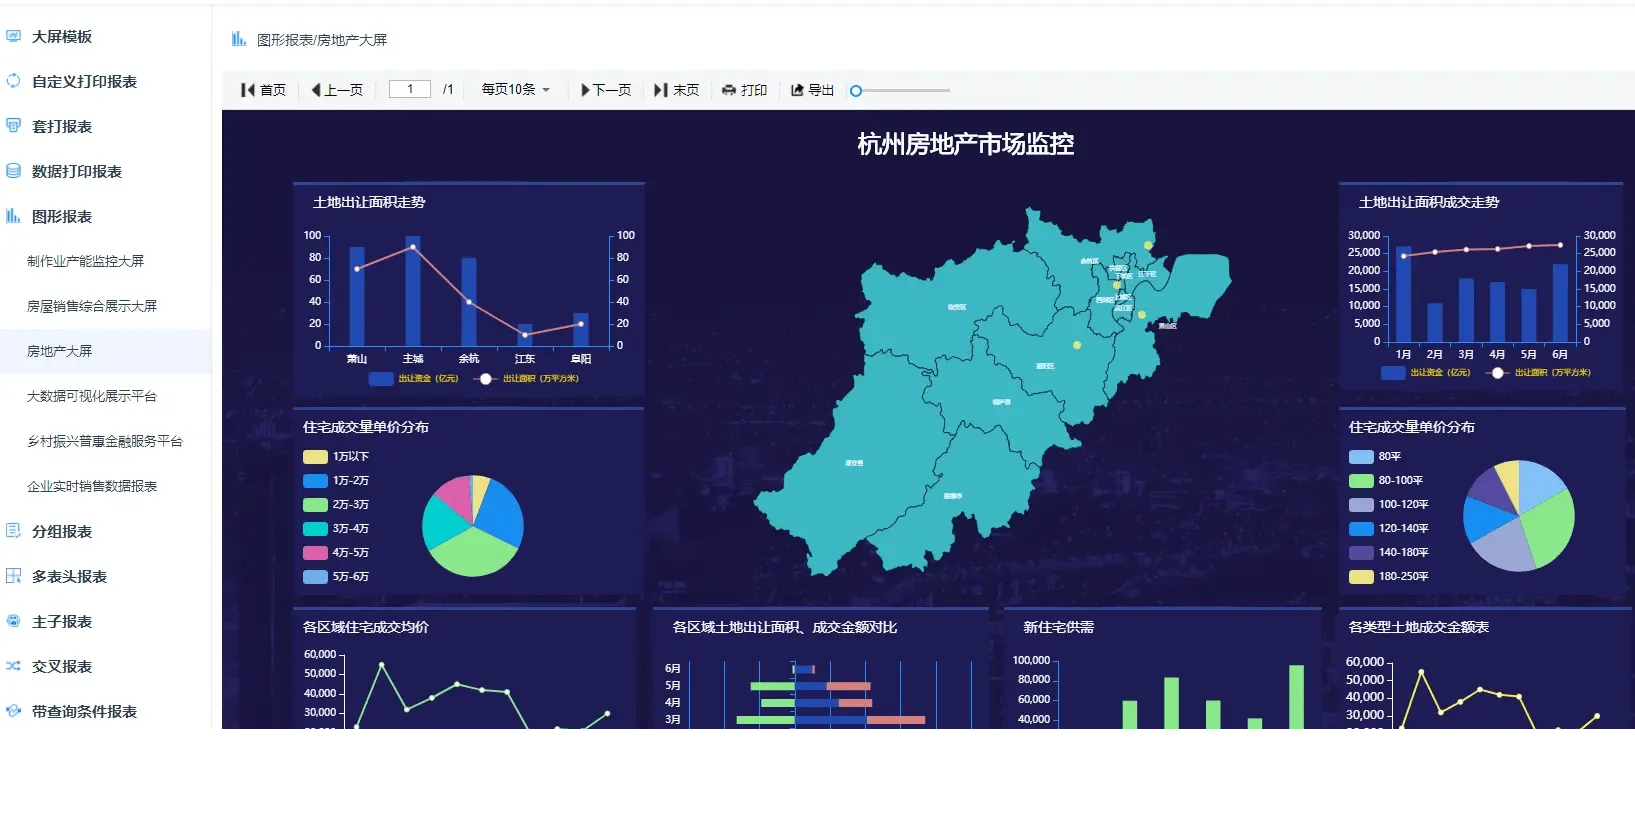Toggle the 1万以下 pie legend item
Screen dimensions: 1635x837
(x=336, y=457)
